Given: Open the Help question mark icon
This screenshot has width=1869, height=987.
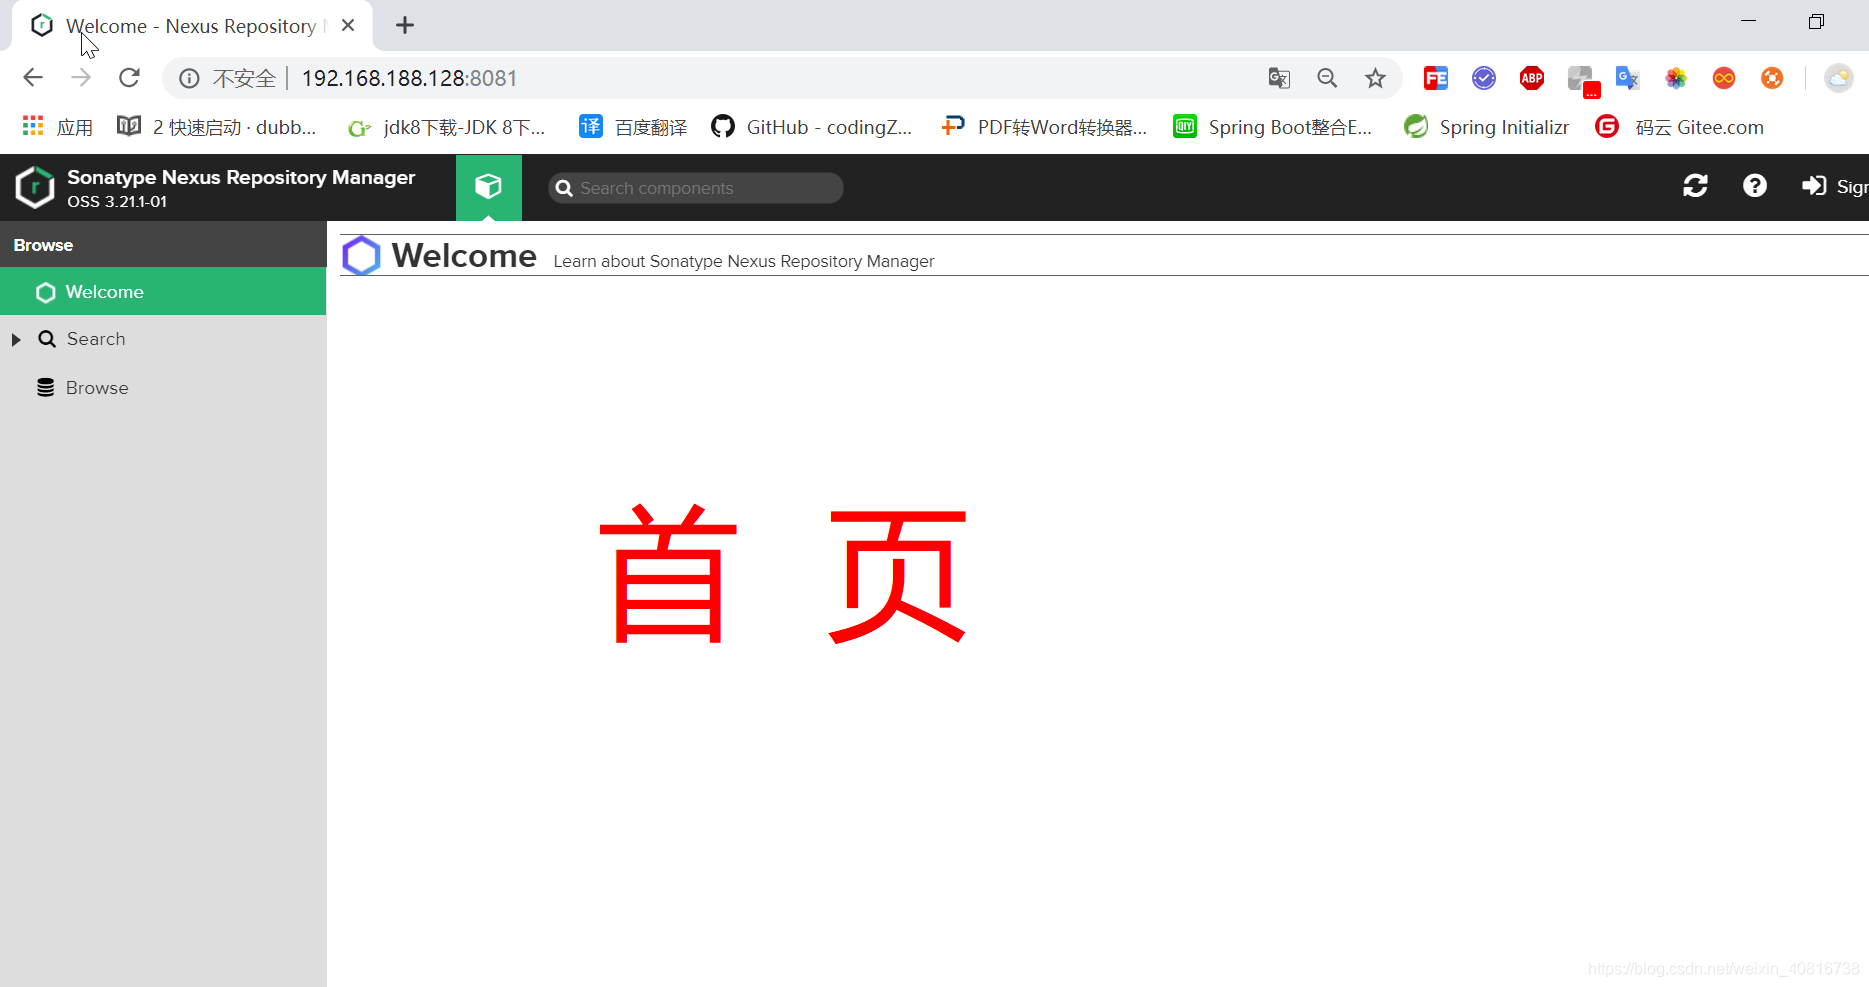Looking at the screenshot, I should click(1755, 186).
